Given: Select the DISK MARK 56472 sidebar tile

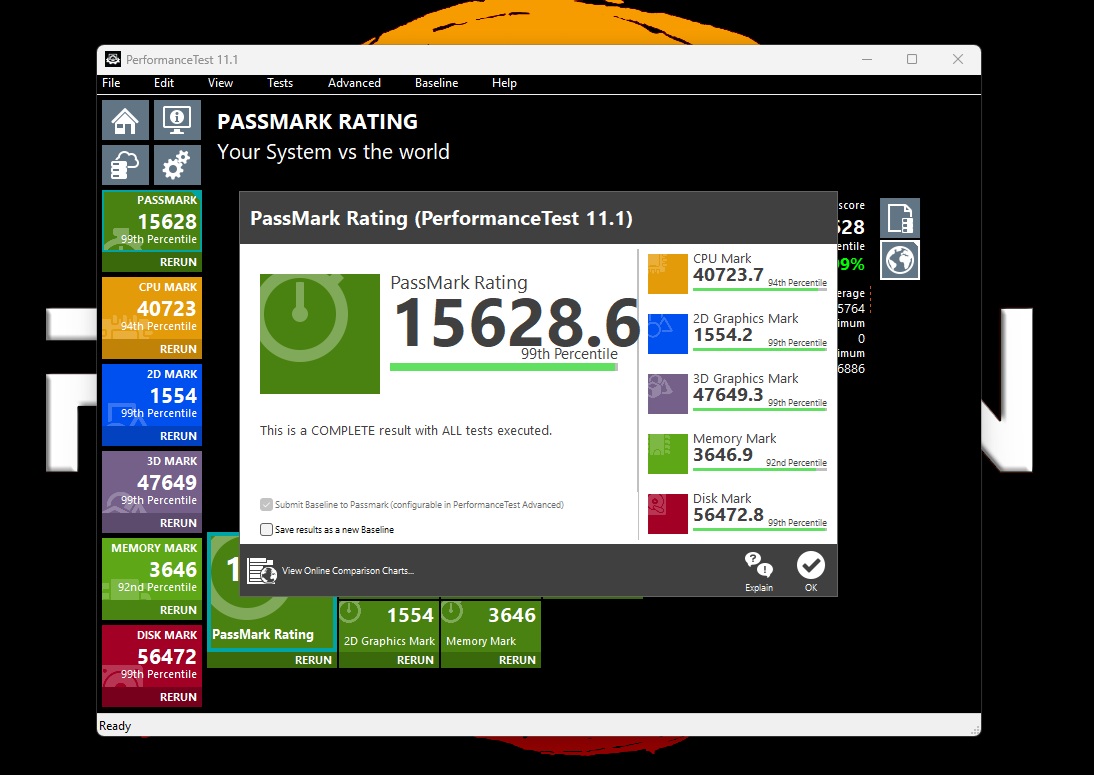Looking at the screenshot, I should [152, 656].
